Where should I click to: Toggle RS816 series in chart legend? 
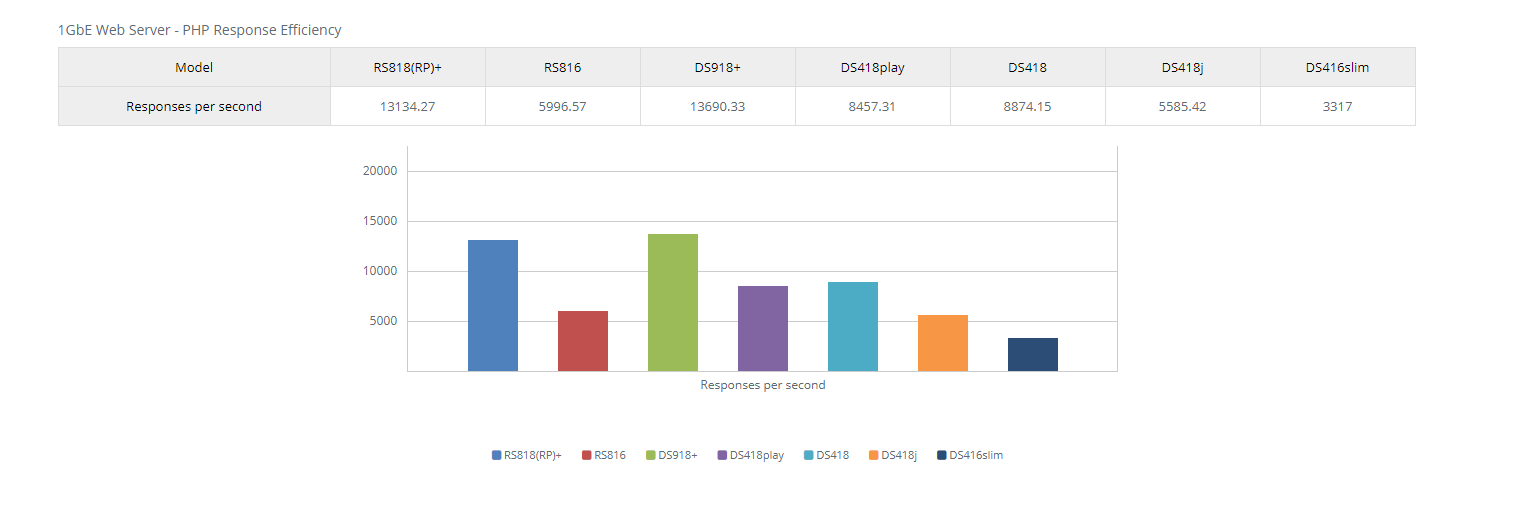coord(603,455)
